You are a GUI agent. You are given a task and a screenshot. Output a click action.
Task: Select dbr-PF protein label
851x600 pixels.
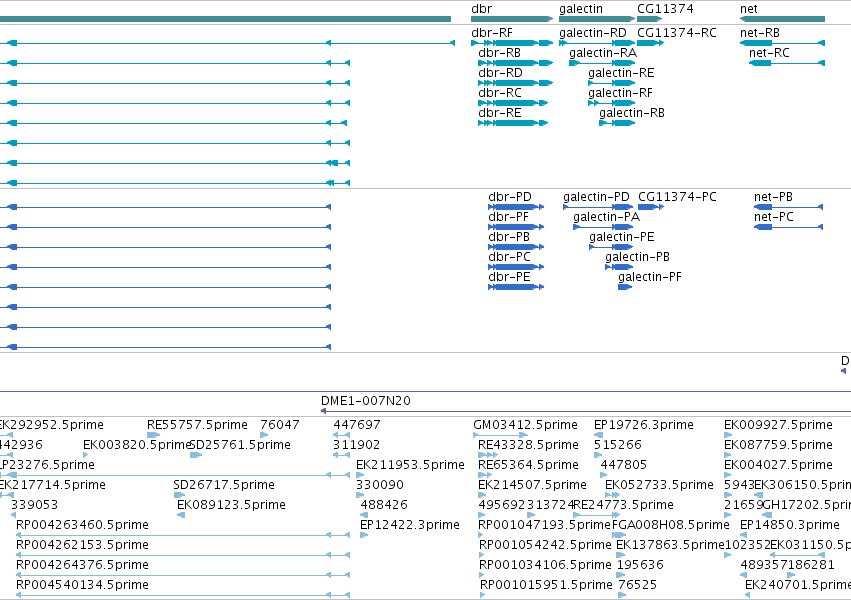pos(508,217)
